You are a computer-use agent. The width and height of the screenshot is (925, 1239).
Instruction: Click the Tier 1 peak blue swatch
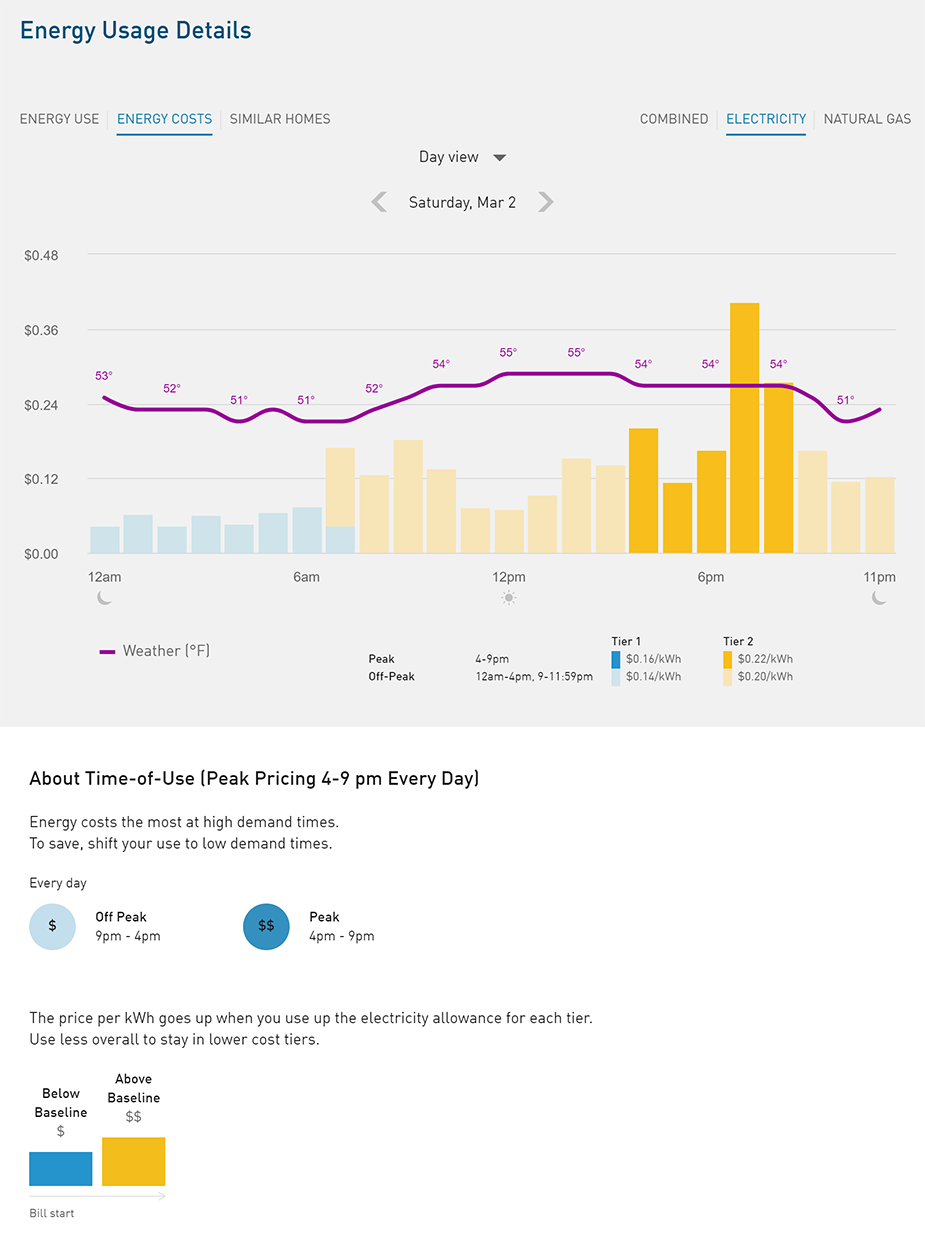pos(616,659)
